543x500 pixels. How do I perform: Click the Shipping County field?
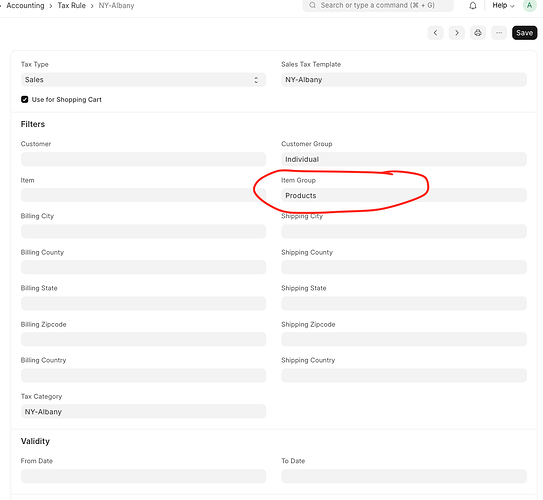click(404, 267)
